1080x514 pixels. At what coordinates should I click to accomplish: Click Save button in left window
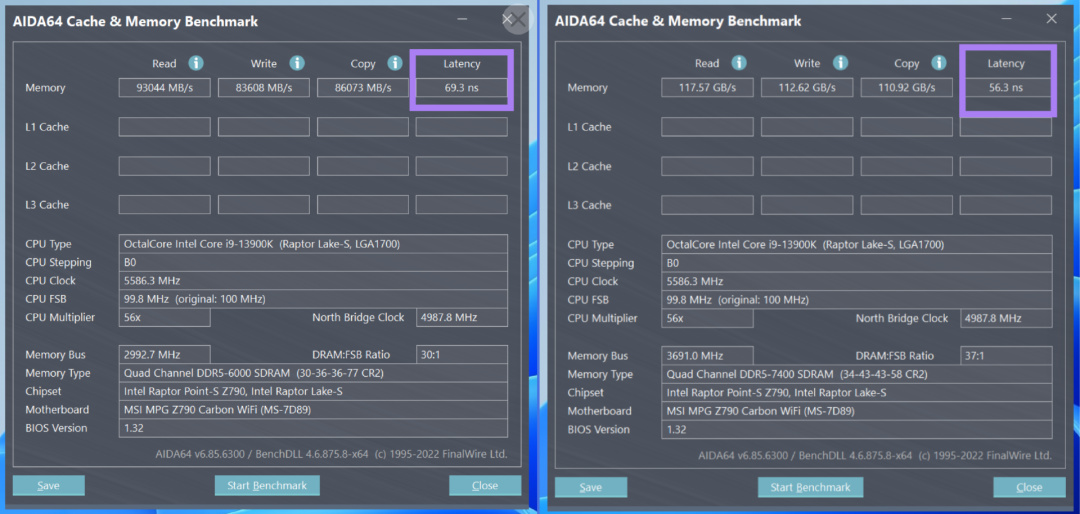pyautogui.click(x=48, y=485)
